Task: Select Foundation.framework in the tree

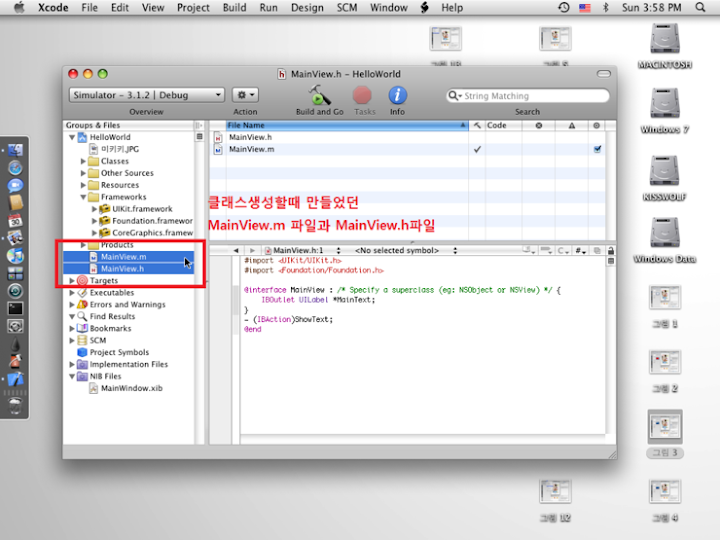Action: (152, 221)
